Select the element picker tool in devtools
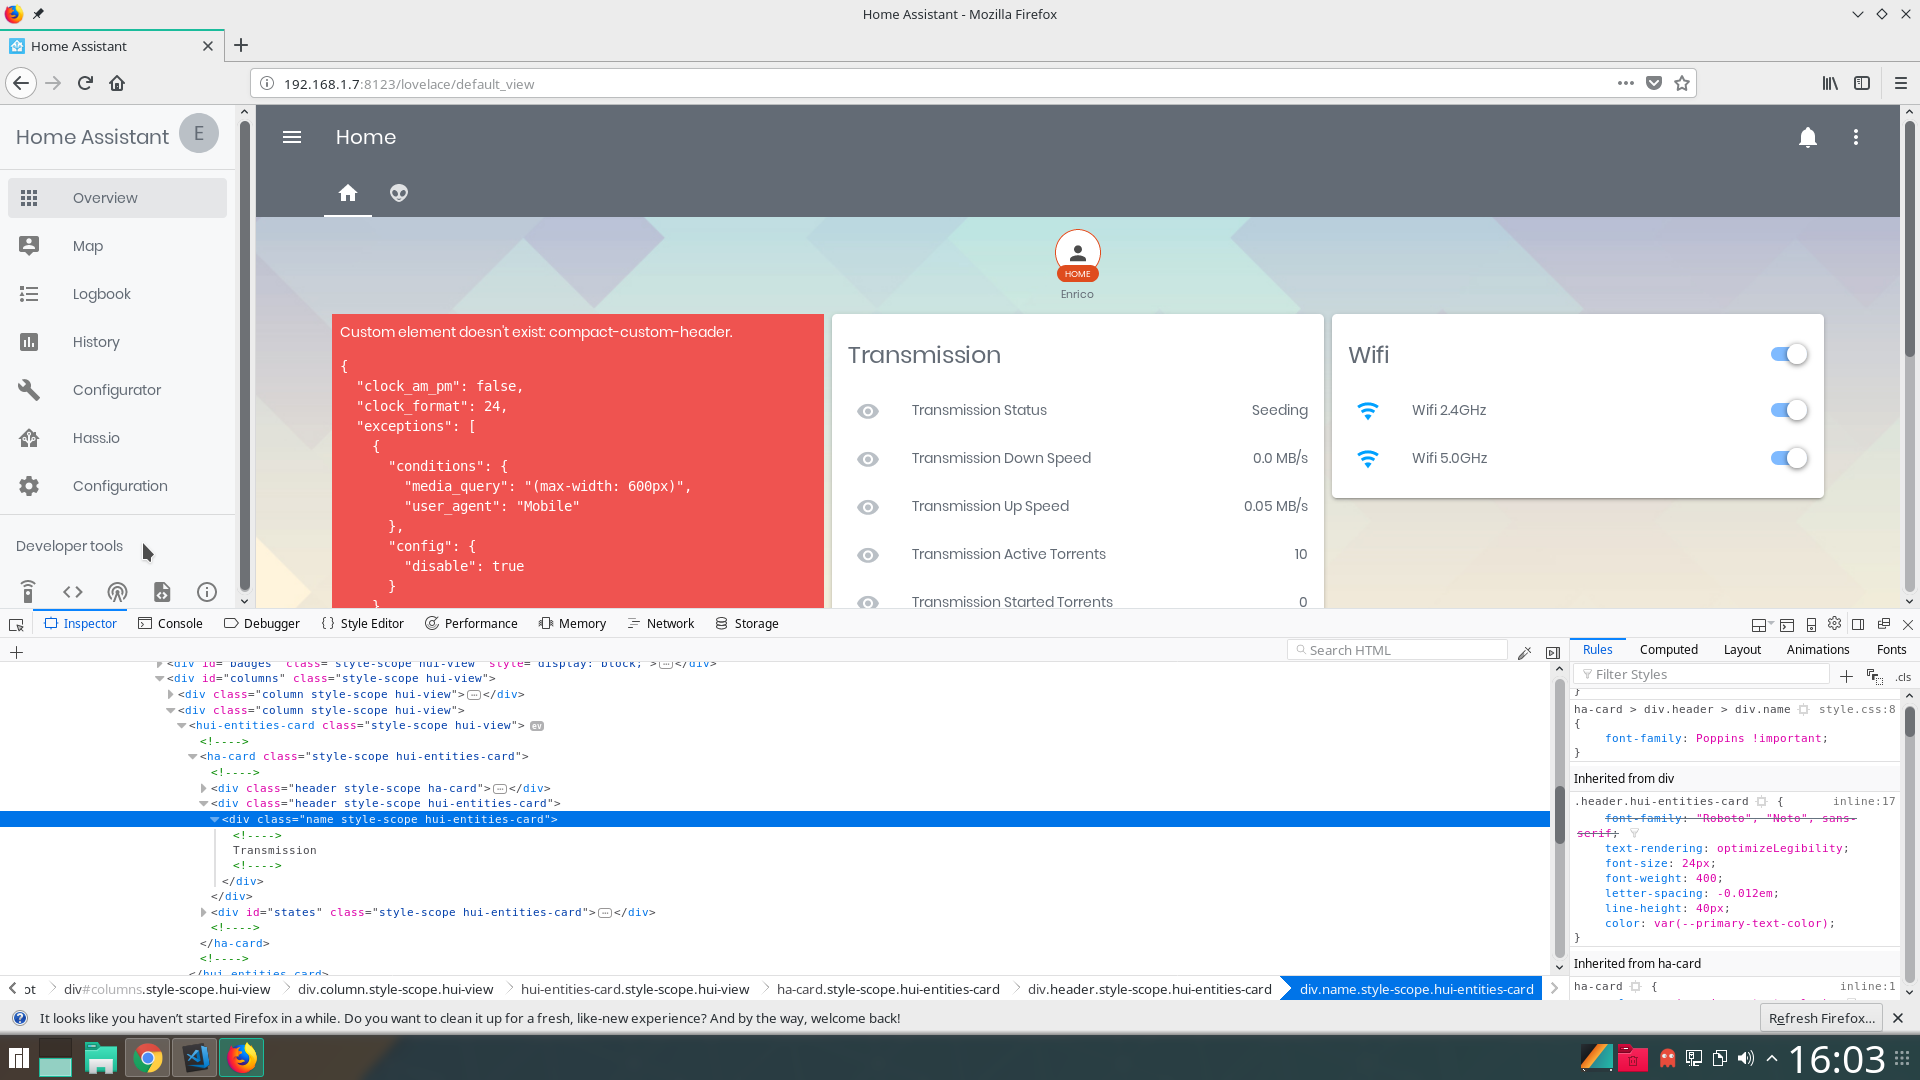 tap(16, 624)
